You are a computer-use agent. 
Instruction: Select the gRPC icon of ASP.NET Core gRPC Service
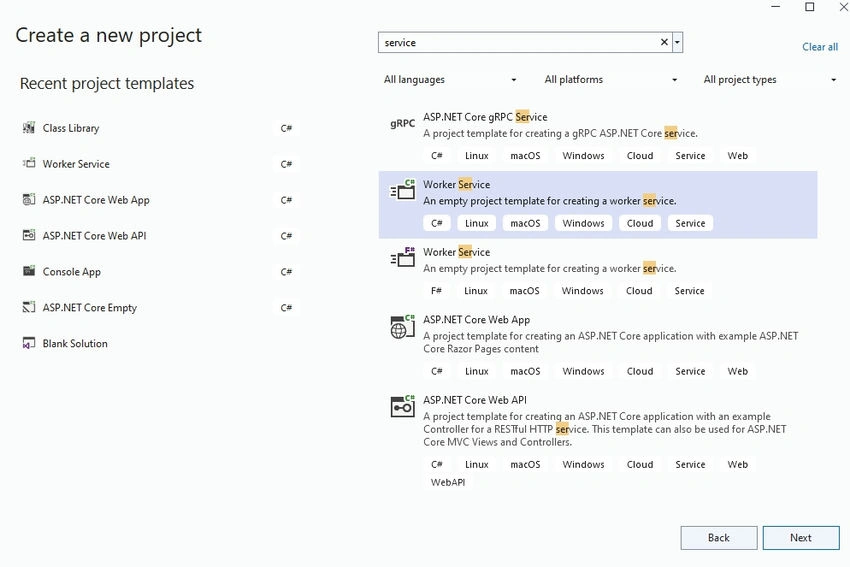pos(402,124)
